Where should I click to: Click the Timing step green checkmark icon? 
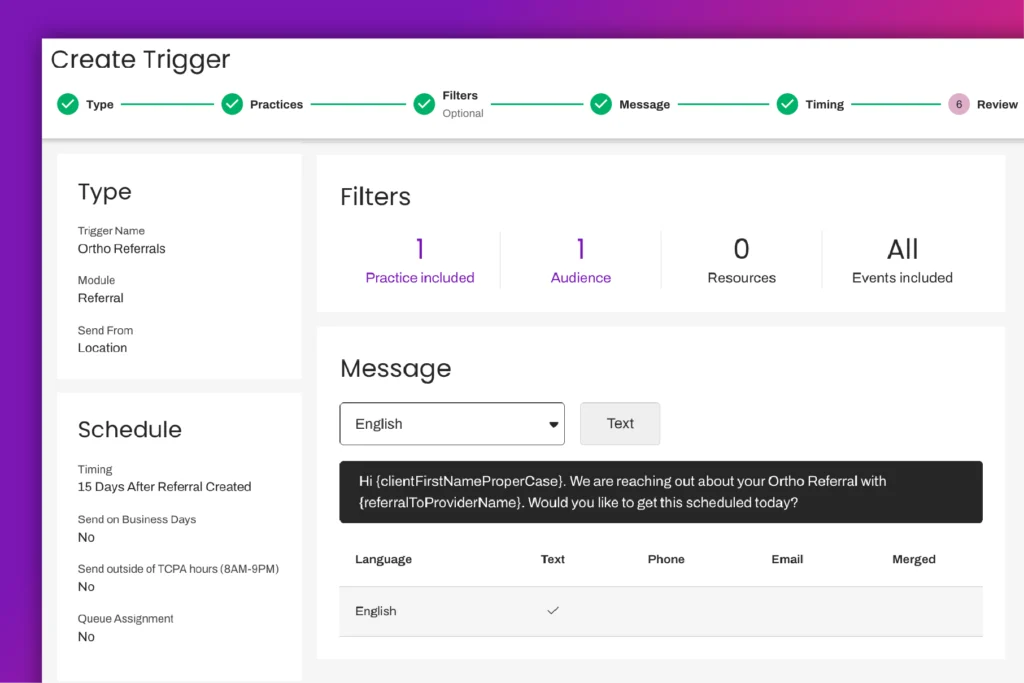(788, 104)
